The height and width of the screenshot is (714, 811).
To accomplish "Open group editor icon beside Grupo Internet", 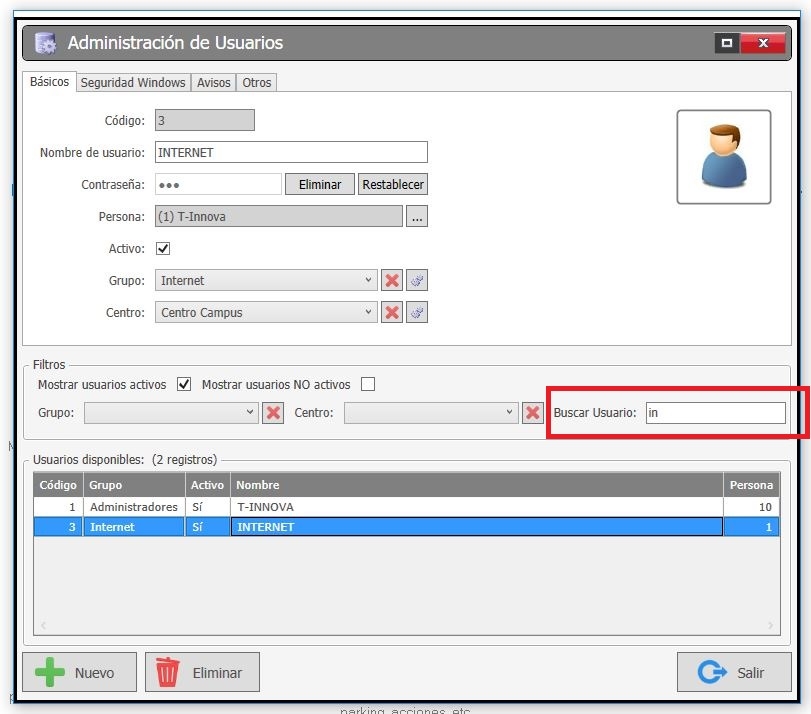I will (417, 280).
